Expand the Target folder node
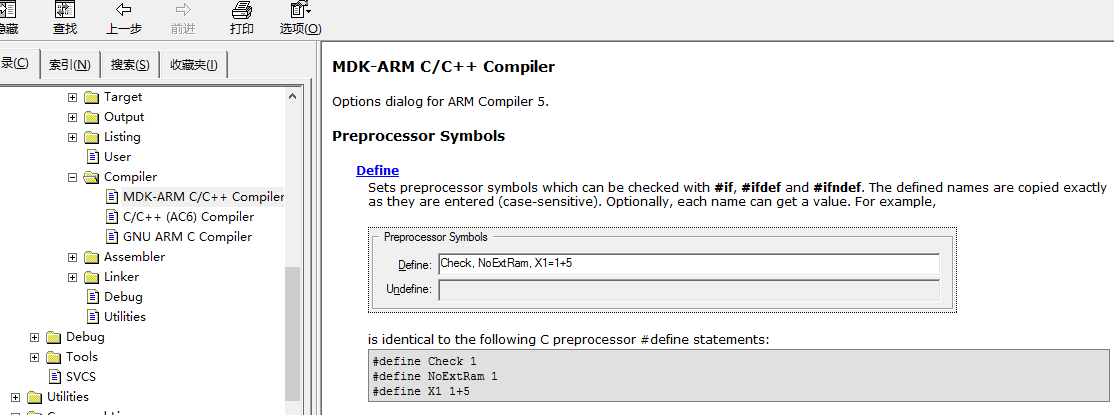The image size is (1114, 415). click(72, 97)
